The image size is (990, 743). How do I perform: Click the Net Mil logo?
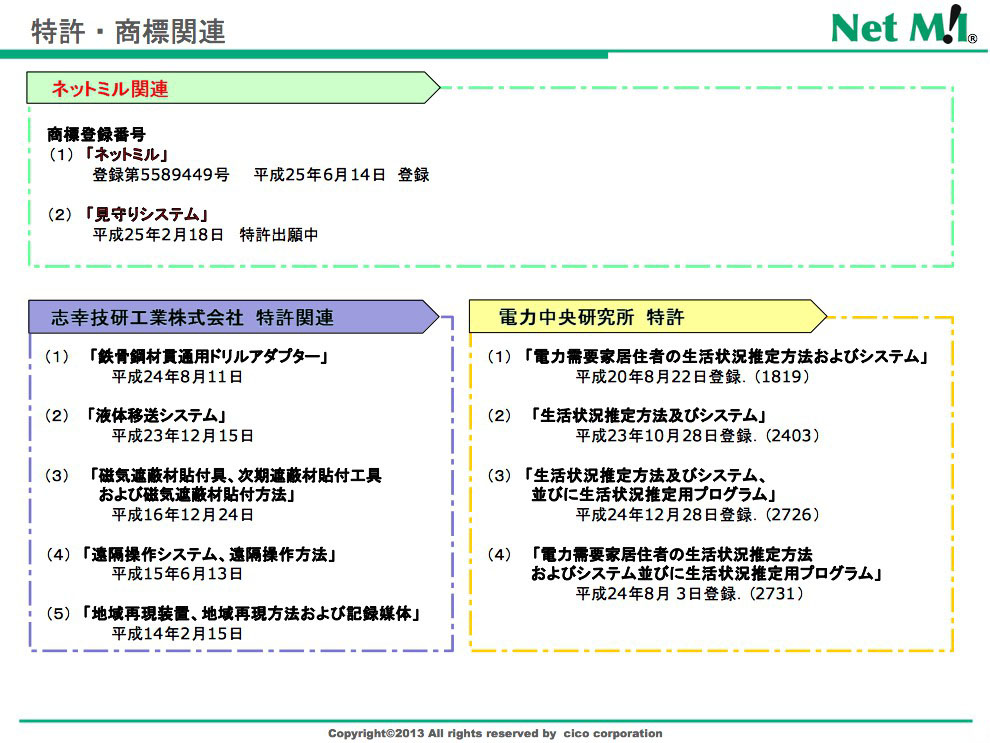coord(904,25)
